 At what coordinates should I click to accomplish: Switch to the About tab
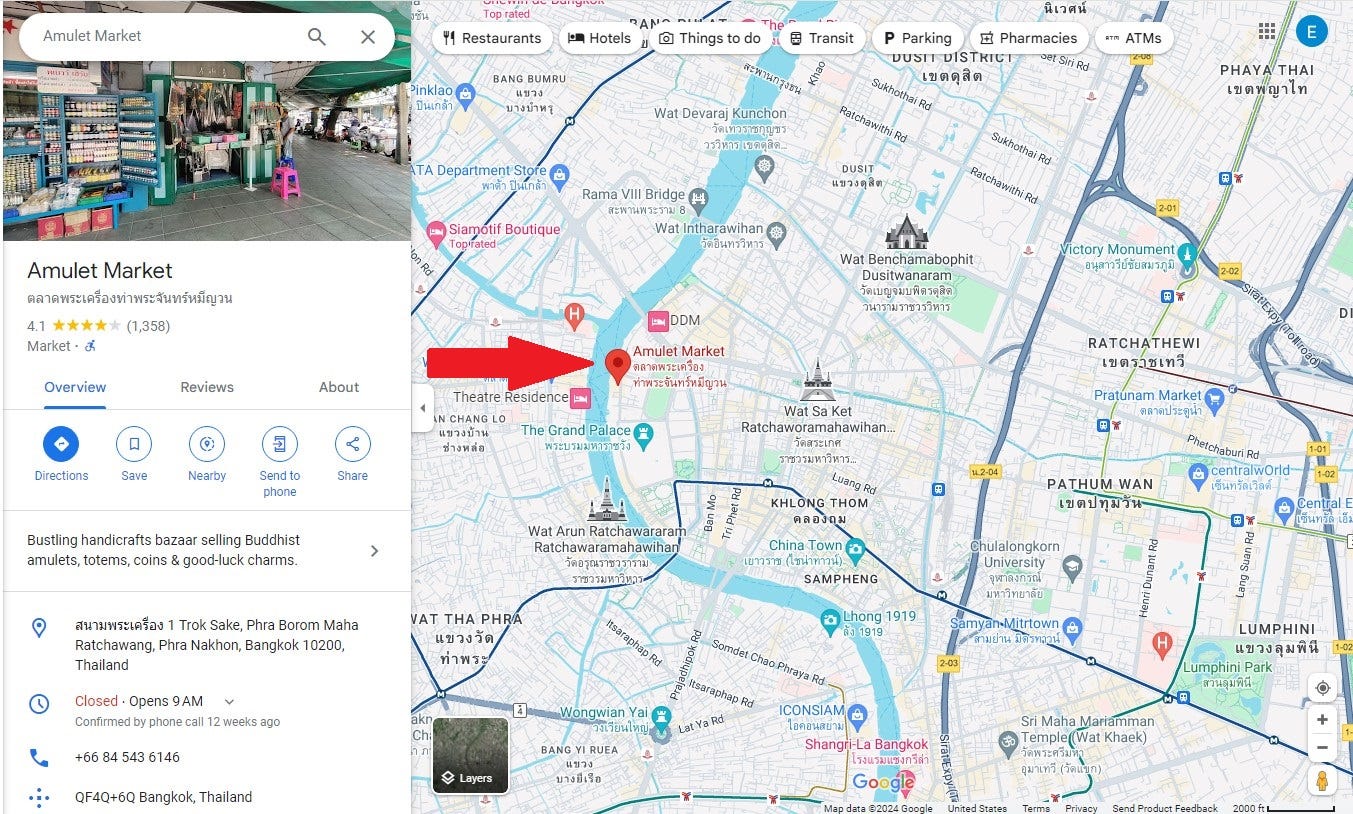tap(339, 387)
